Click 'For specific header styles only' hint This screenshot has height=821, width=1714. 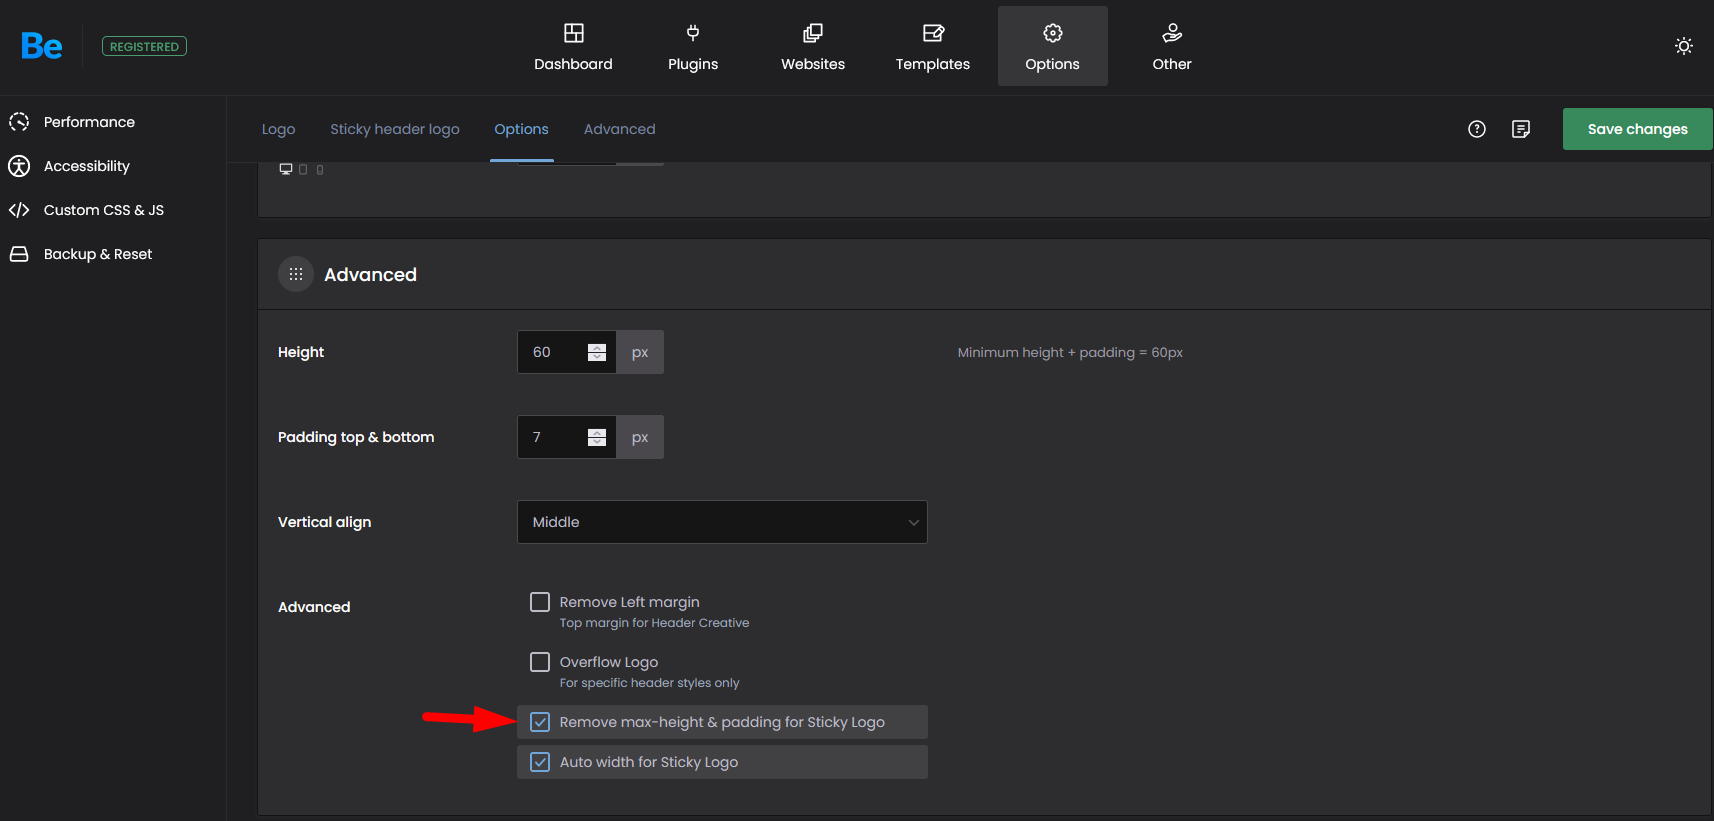649,683
